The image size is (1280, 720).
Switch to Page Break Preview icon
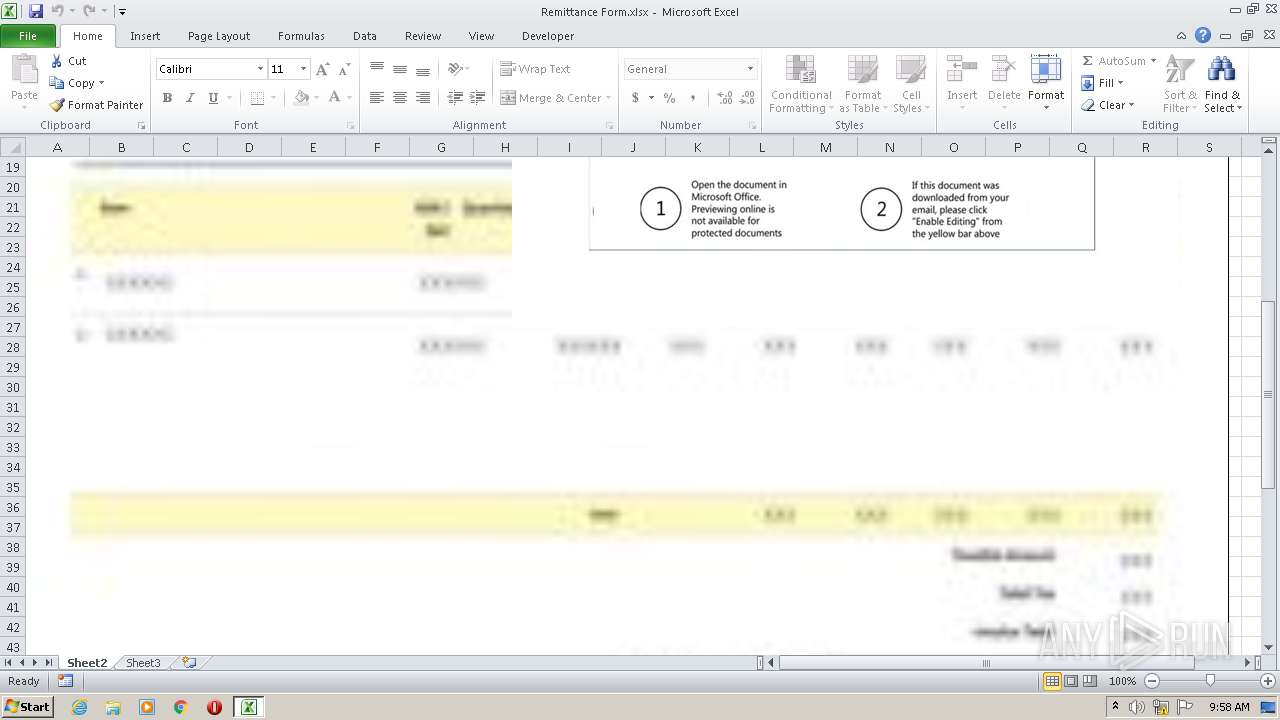pos(1090,681)
